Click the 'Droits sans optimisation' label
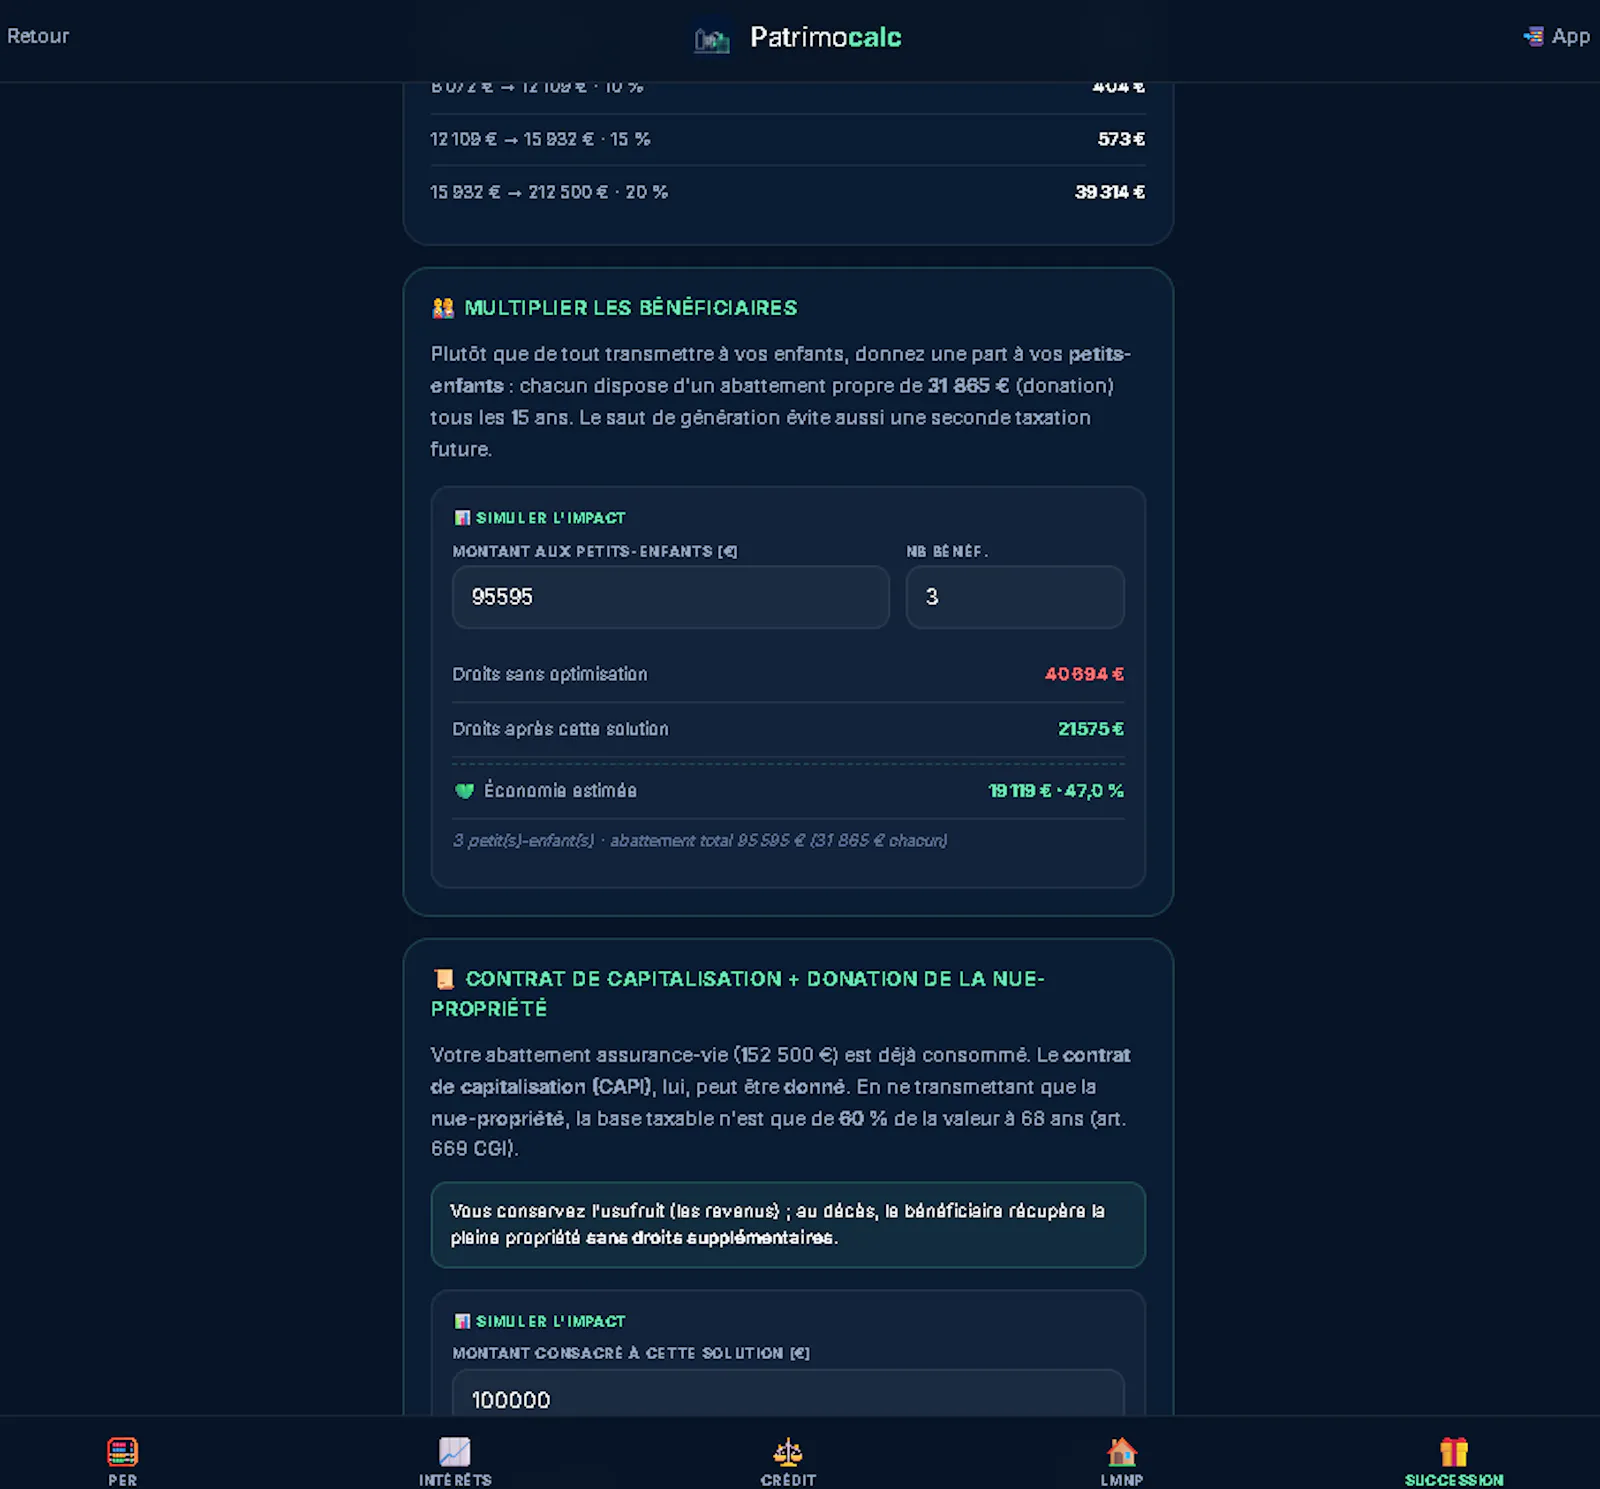Image resolution: width=1600 pixels, height=1489 pixels. tap(550, 674)
